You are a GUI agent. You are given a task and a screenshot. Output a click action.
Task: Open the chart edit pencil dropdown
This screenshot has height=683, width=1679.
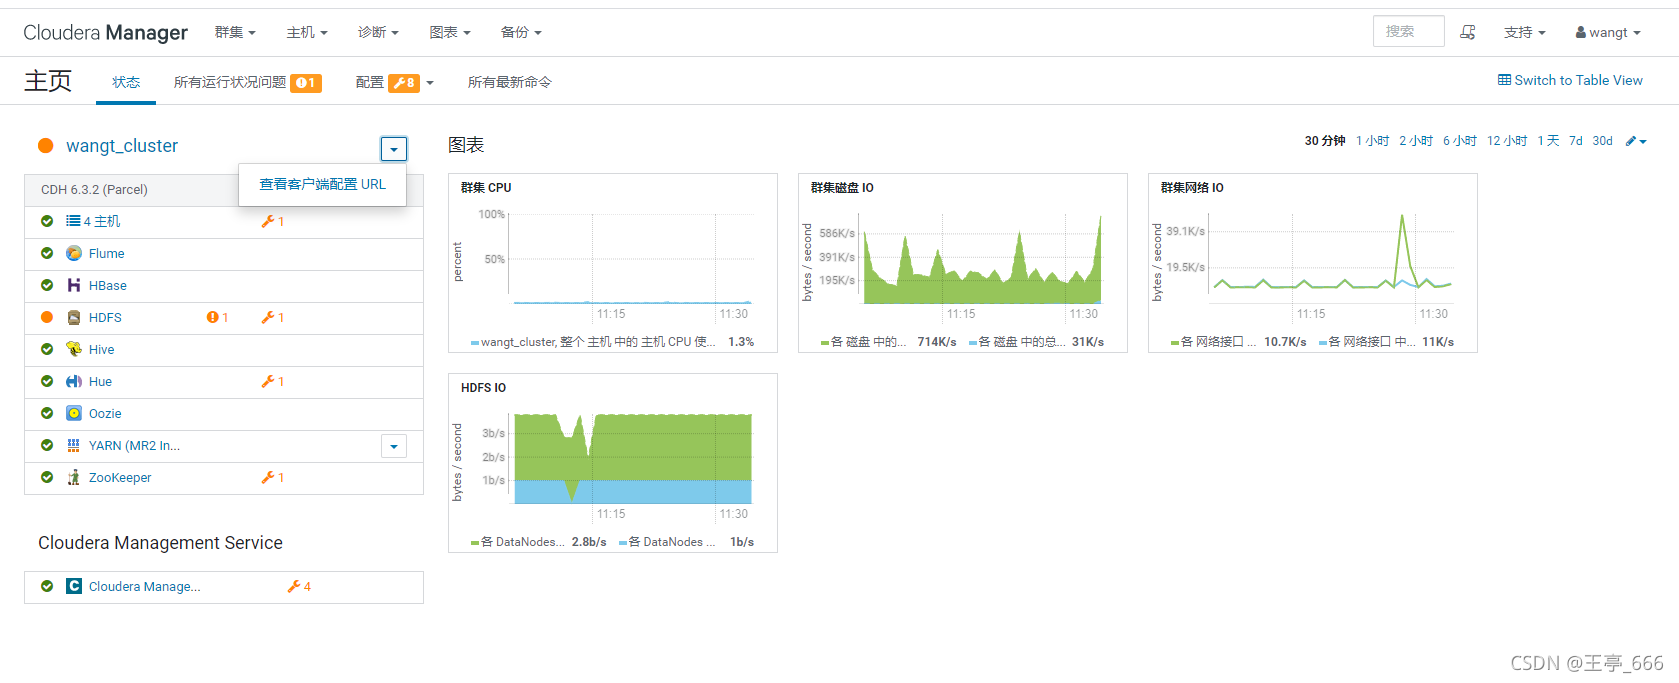(x=1636, y=141)
